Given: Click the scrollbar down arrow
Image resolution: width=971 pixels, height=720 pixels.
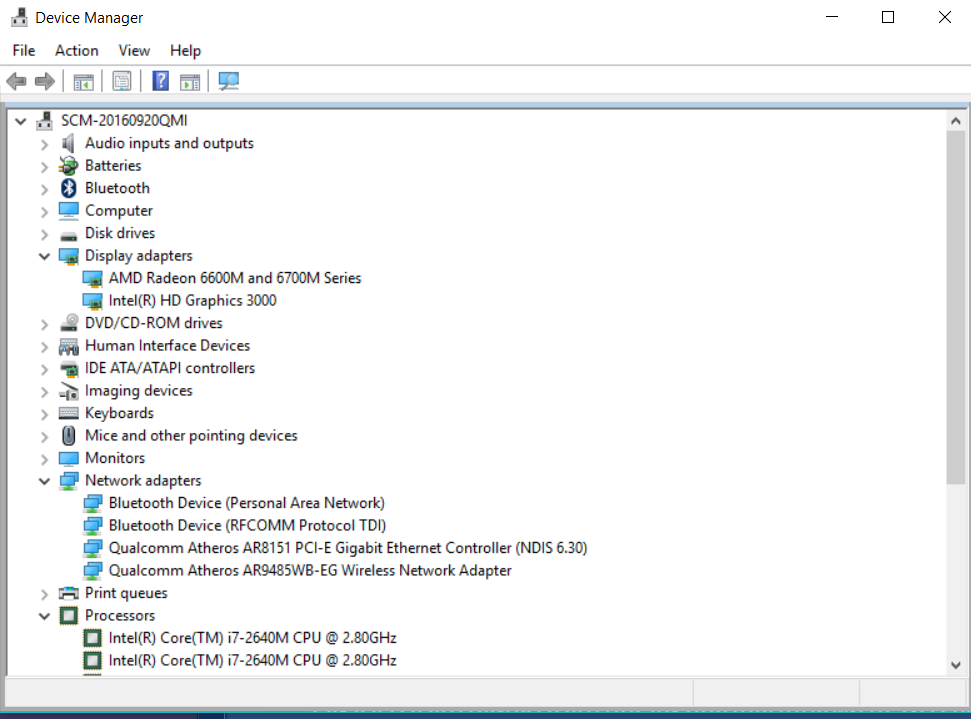Looking at the screenshot, I should (x=956, y=665).
